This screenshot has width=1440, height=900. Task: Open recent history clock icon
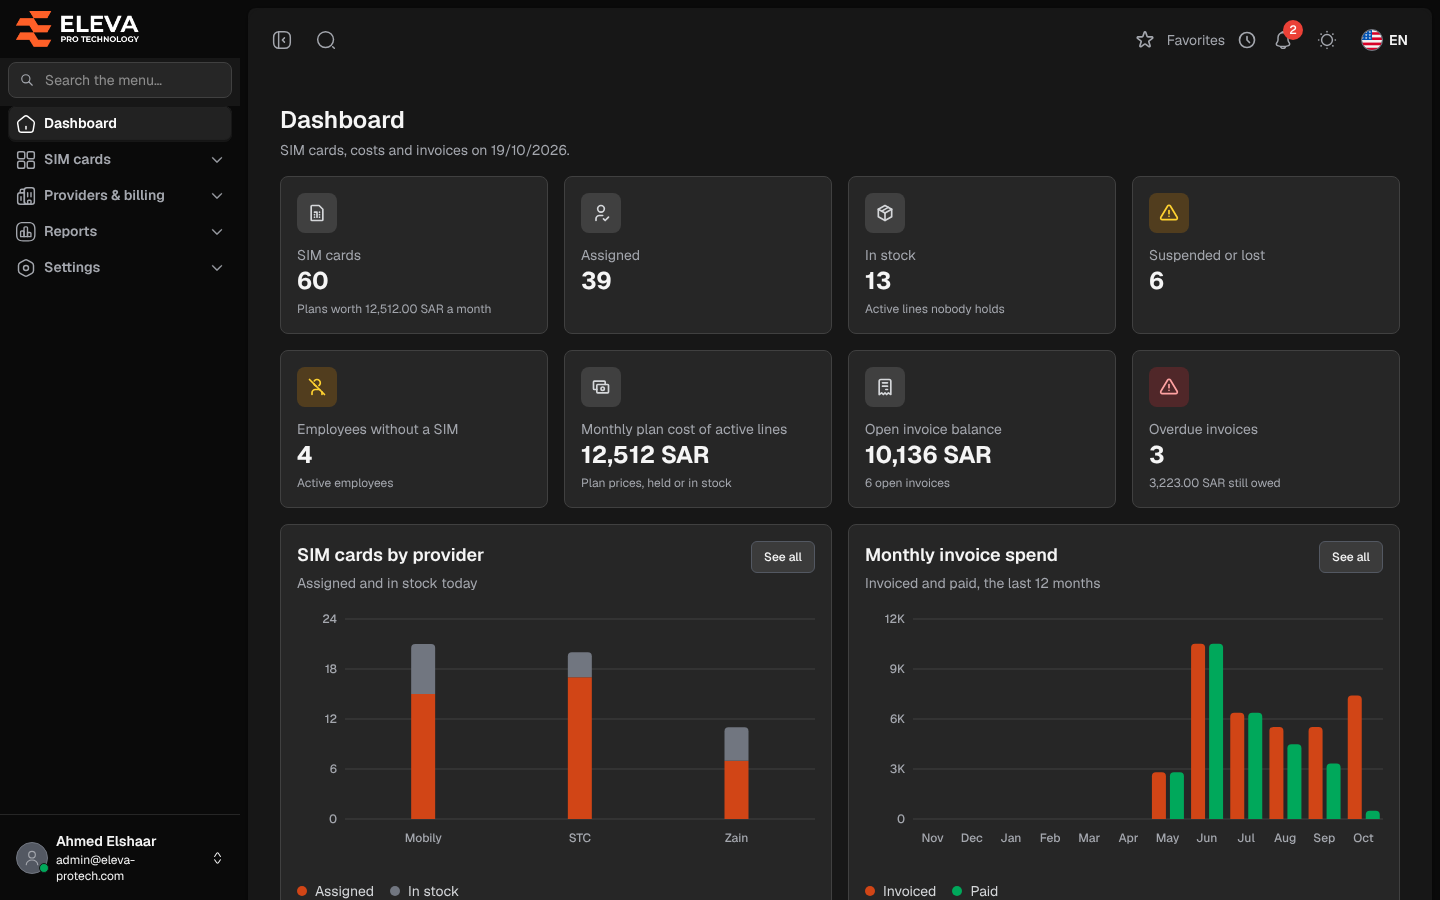point(1247,40)
